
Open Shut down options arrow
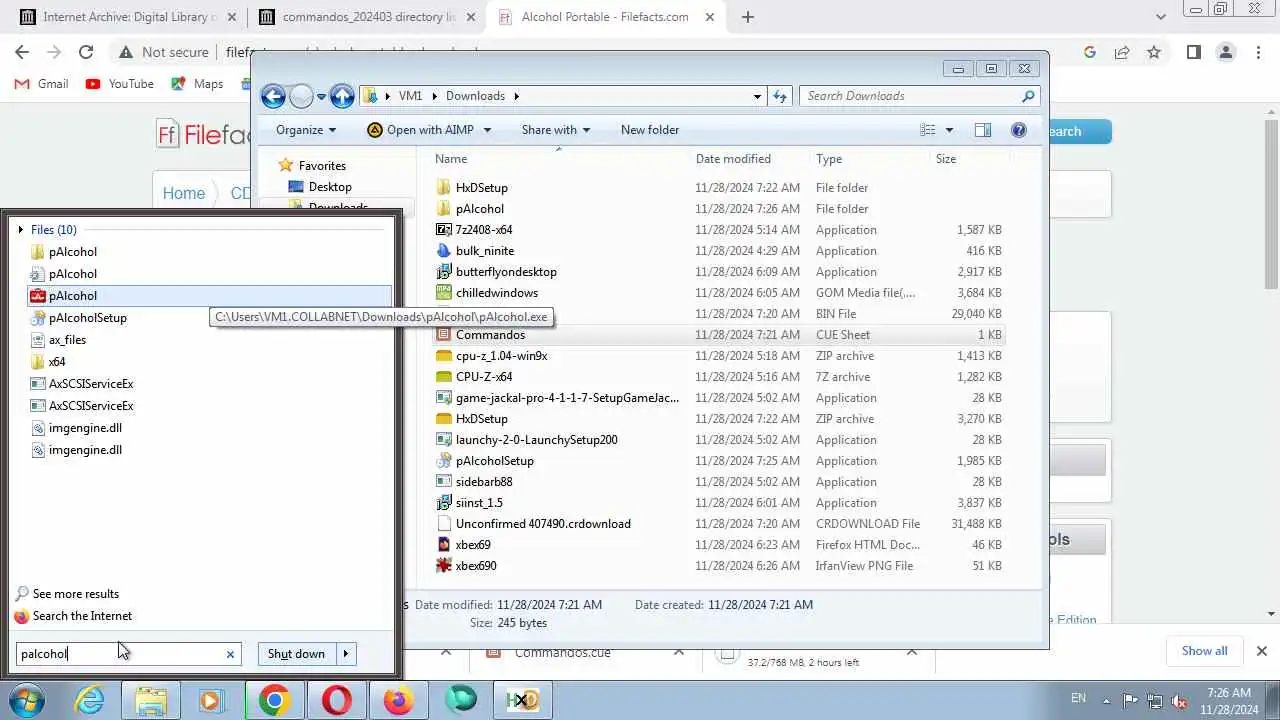coord(346,654)
